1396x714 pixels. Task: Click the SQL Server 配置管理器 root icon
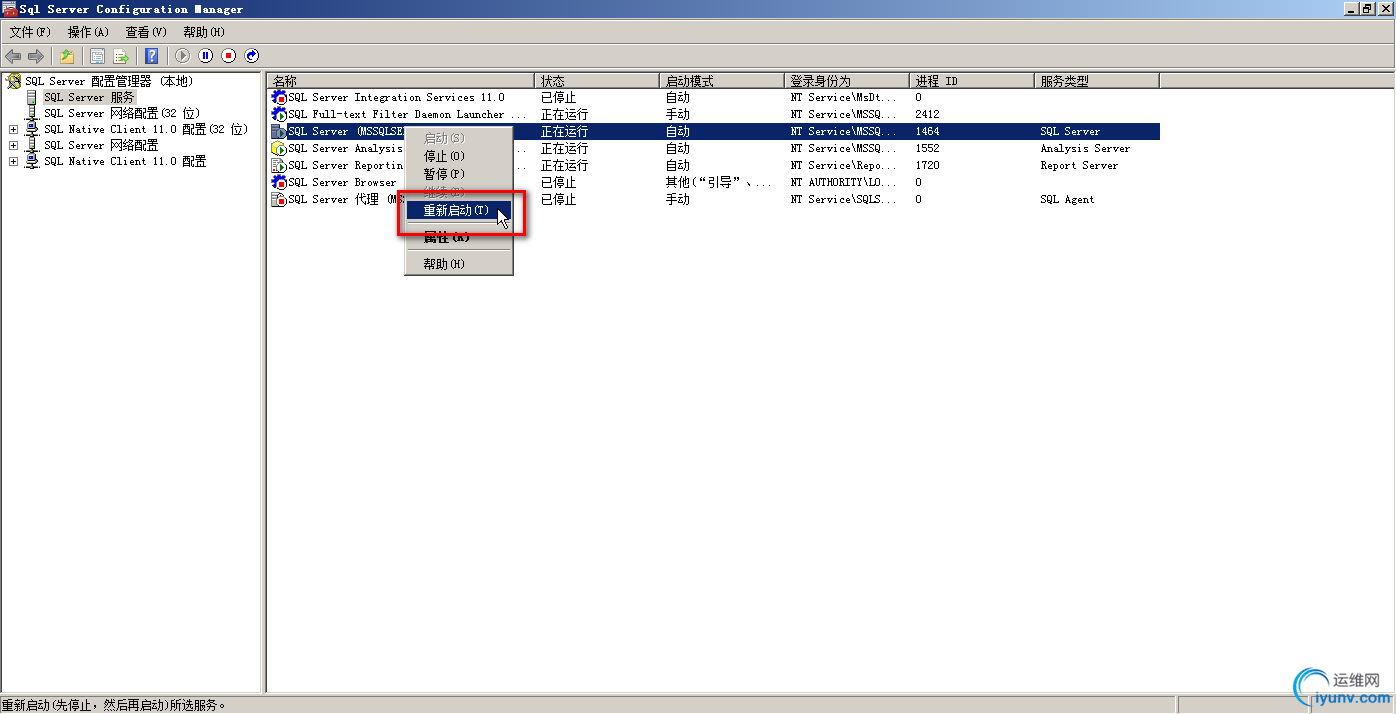coord(14,81)
